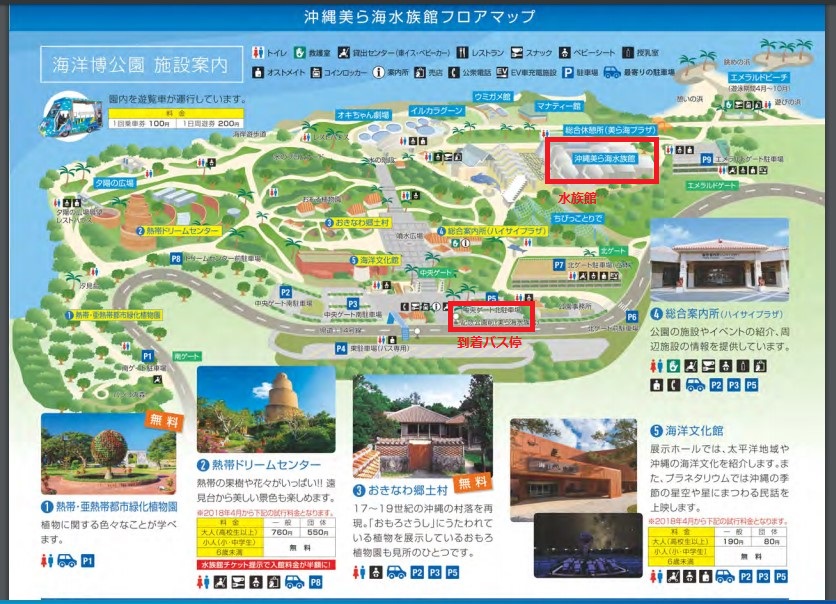Select the 売店 shop legend icon
836x604 pixels.
click(420, 72)
